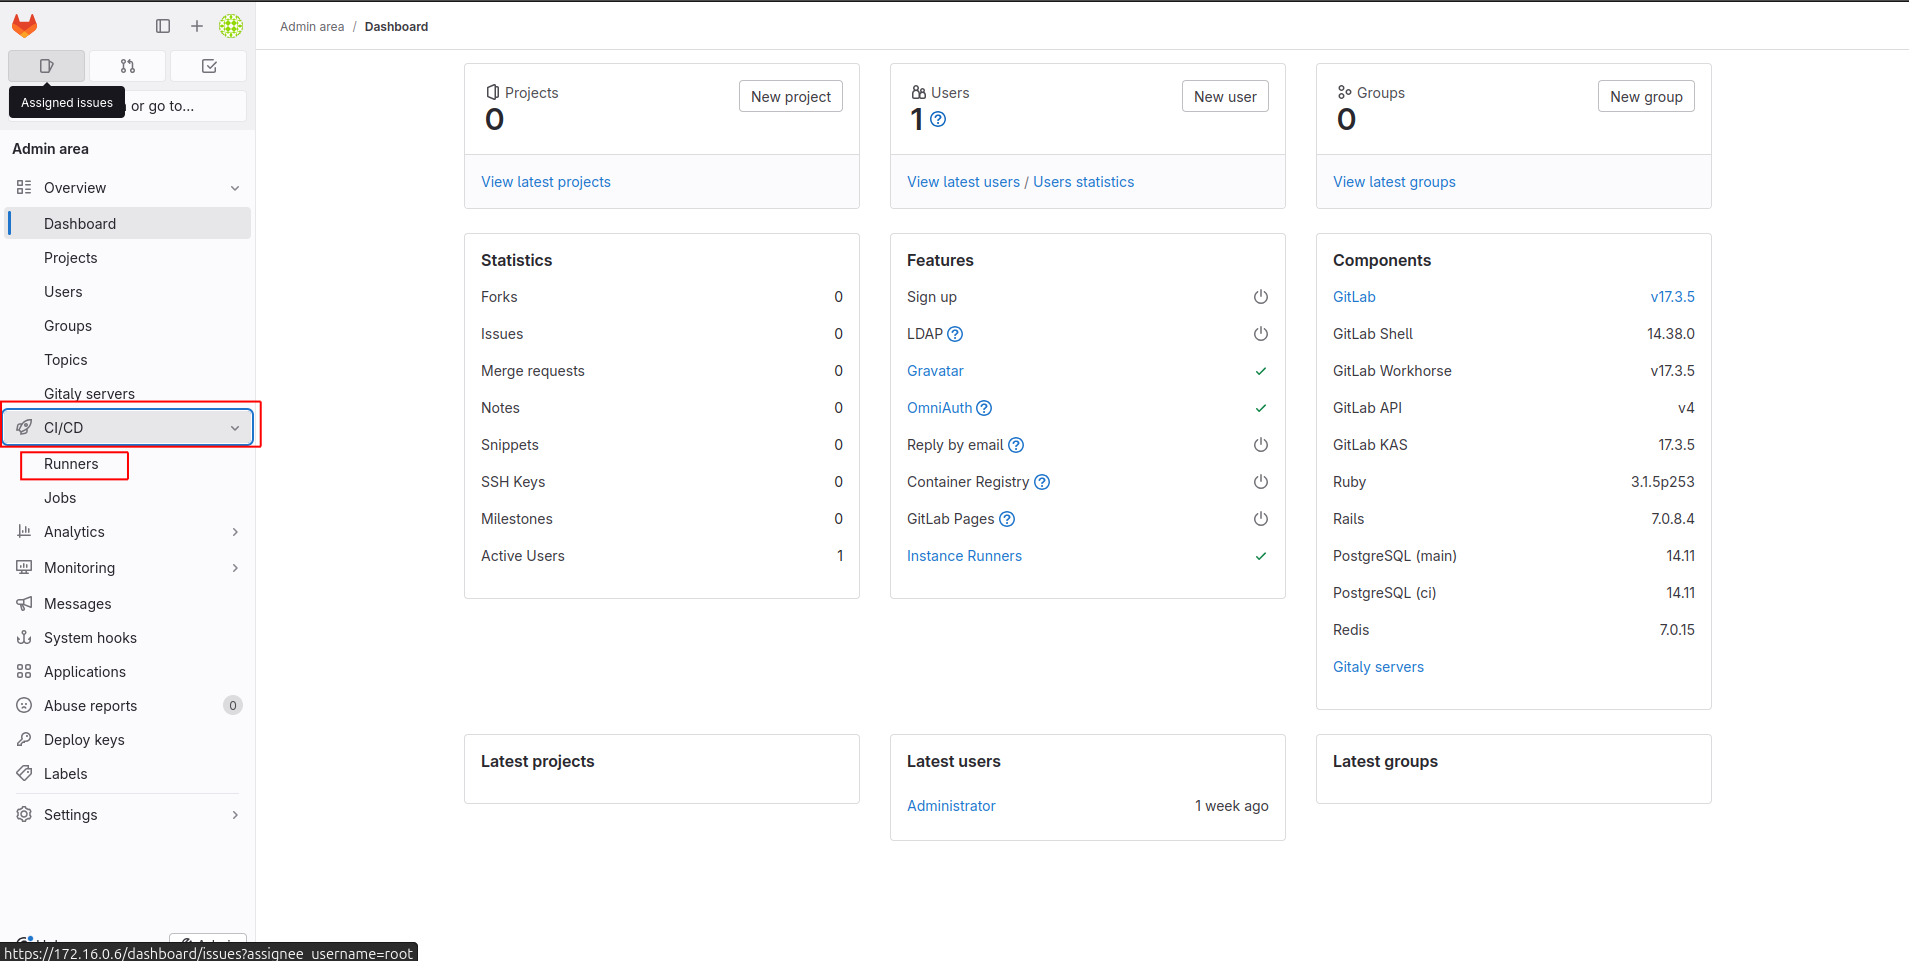Open Administrator under Latest users
Image resolution: width=1909 pixels, height=961 pixels.
(951, 806)
